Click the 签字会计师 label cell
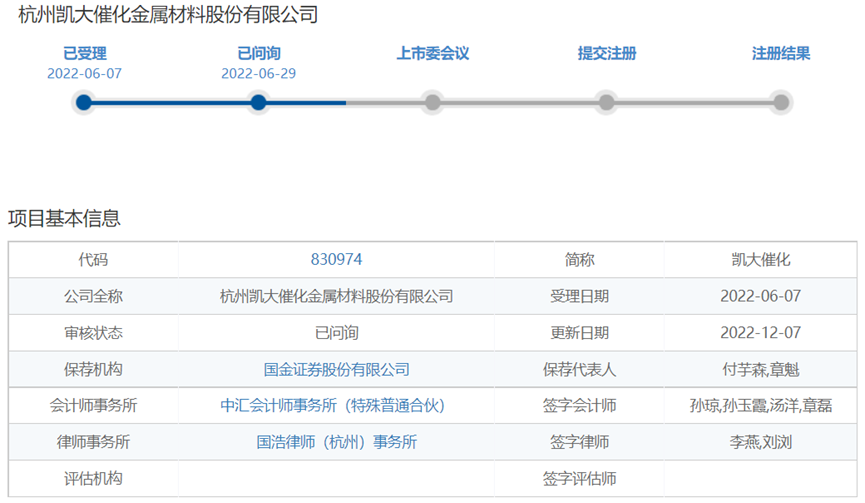Viewport: 865px width, 503px height. 579,405
